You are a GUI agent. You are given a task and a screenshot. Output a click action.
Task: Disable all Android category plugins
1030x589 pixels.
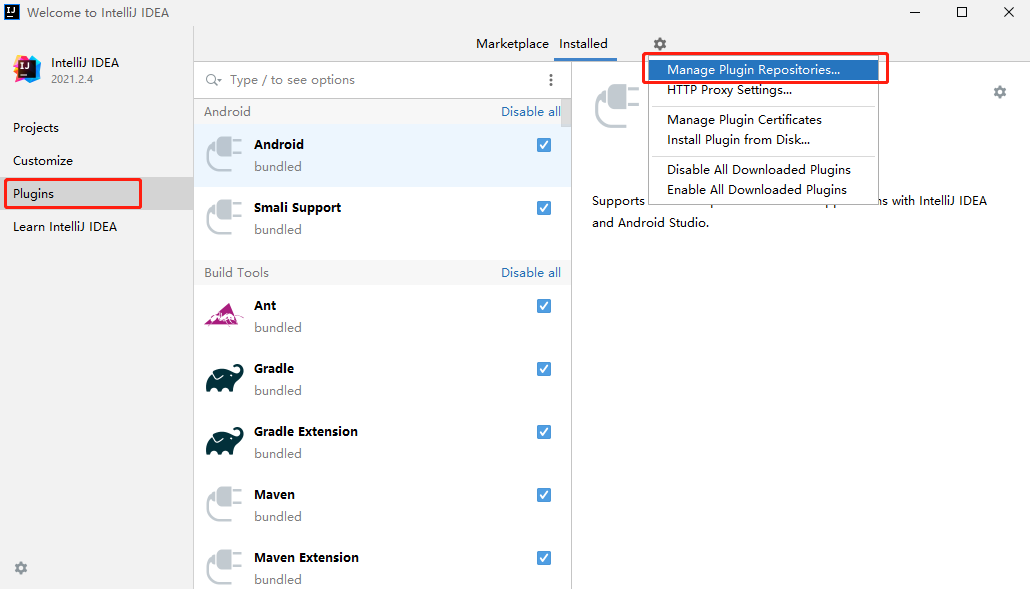click(x=531, y=112)
